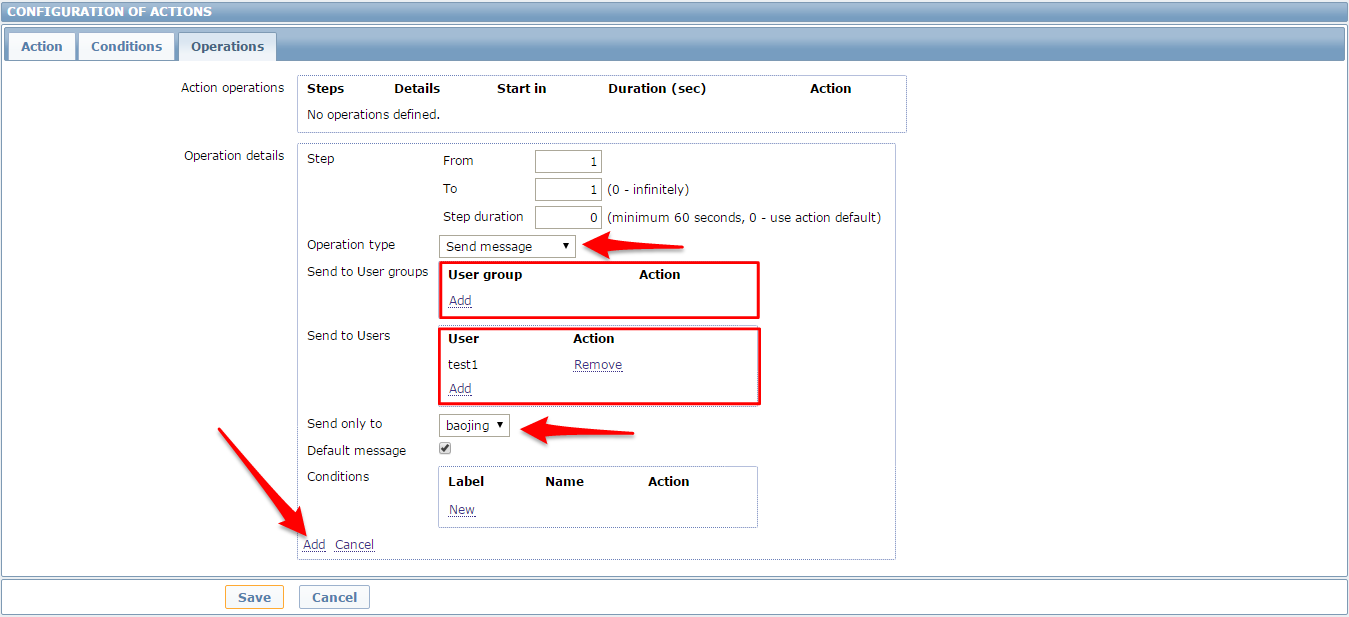
Task: Expand the Send only to dropdown
Action: [x=474, y=426]
